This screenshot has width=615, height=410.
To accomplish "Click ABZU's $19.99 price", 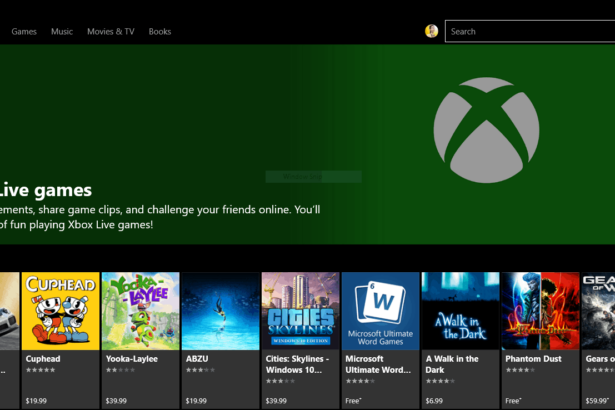I will [x=196, y=401].
